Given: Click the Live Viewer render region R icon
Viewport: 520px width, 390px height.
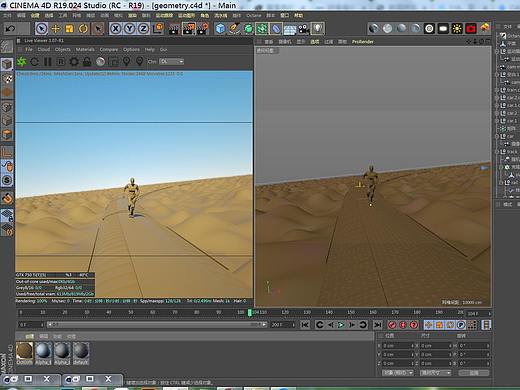Looking at the screenshot, I should [61, 62].
